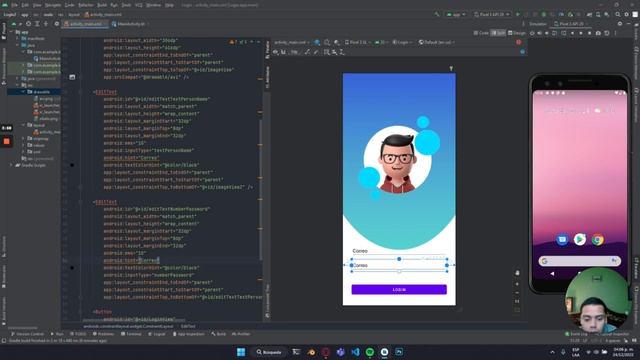The image size is (640, 360).
Task: Switch editor to Split view mode
Action: 498,33
